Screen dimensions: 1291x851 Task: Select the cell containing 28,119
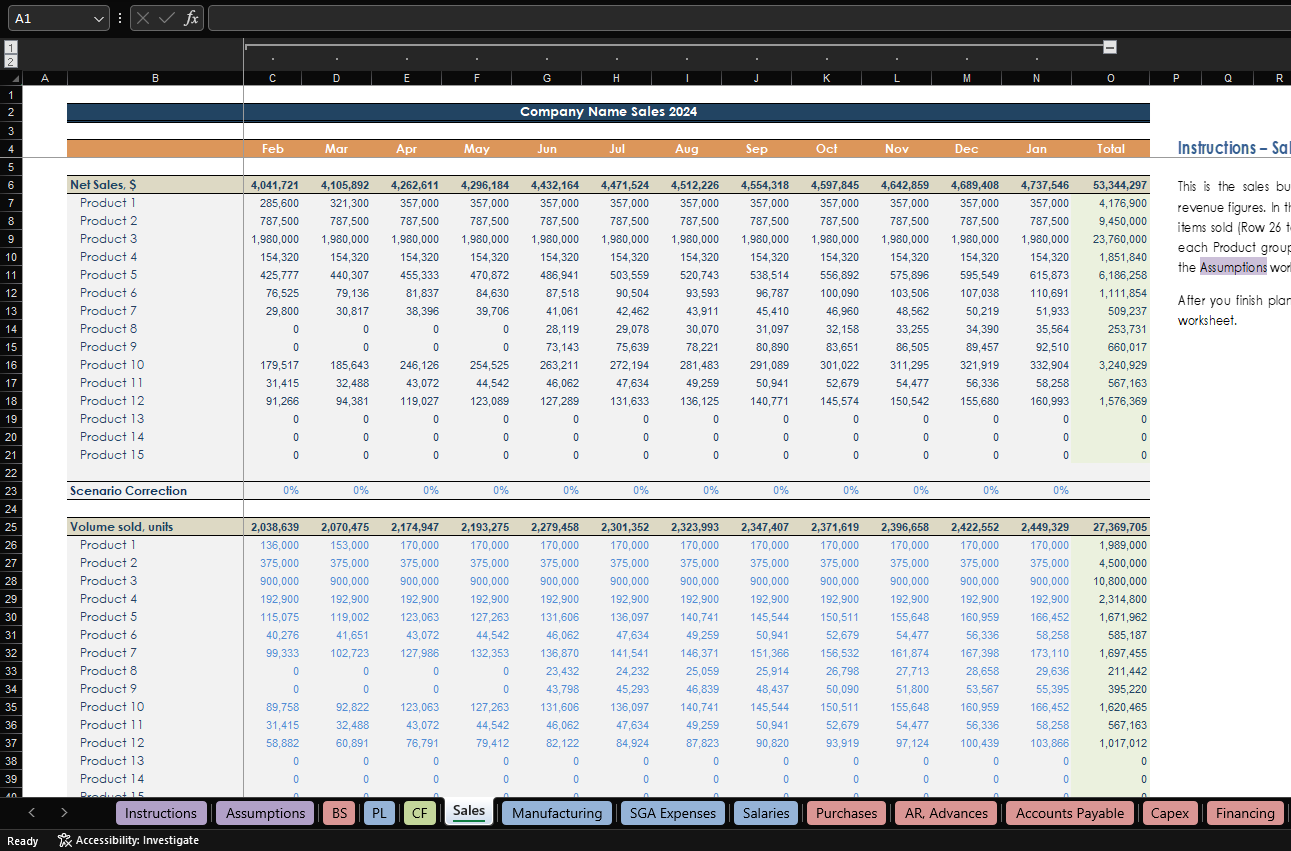(x=546, y=329)
